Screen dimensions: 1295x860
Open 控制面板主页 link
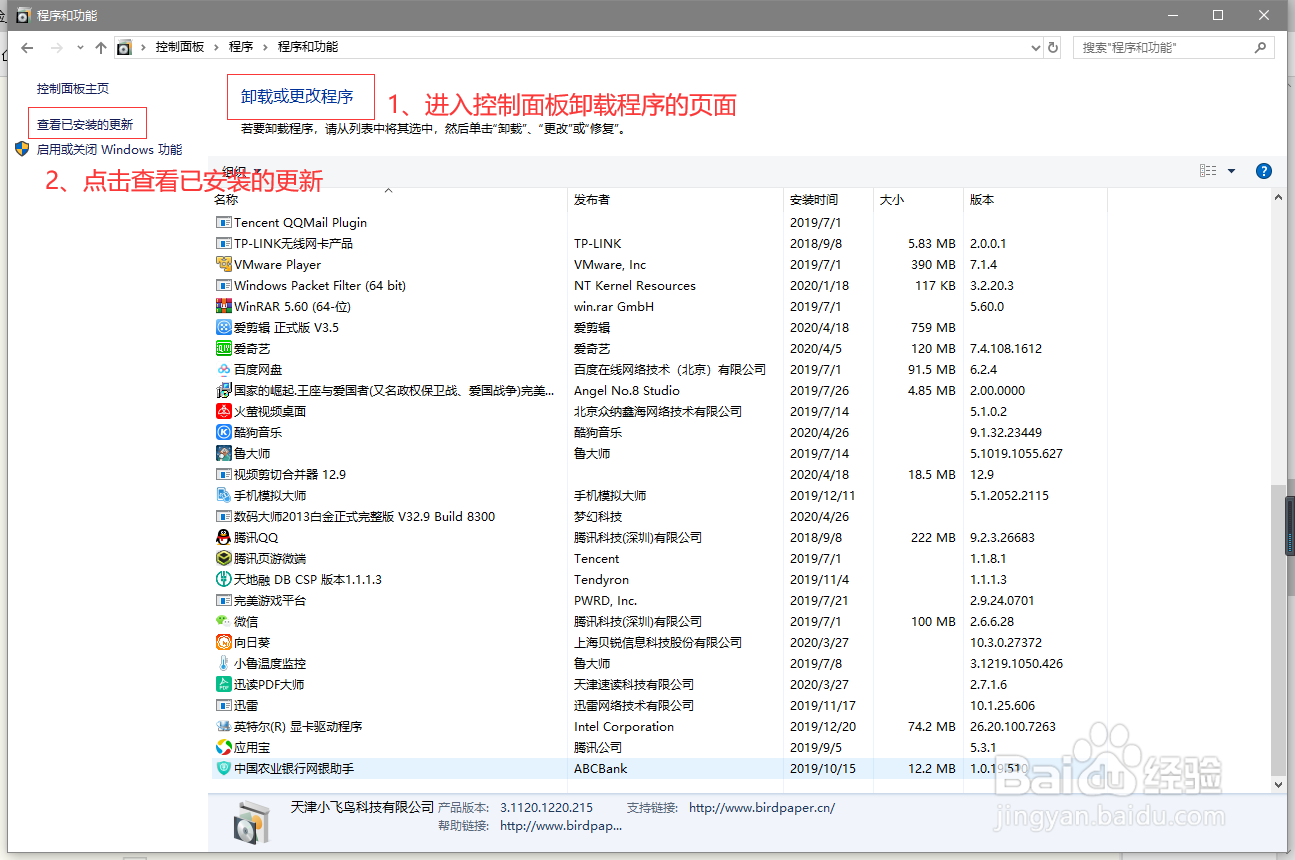73,89
